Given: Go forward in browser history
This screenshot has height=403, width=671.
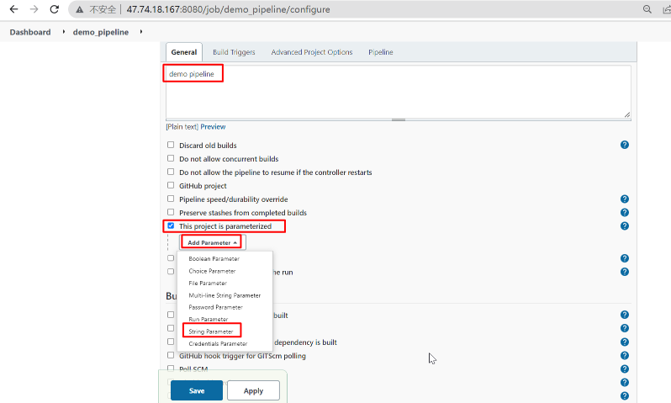Looking at the screenshot, I should pos(34,9).
